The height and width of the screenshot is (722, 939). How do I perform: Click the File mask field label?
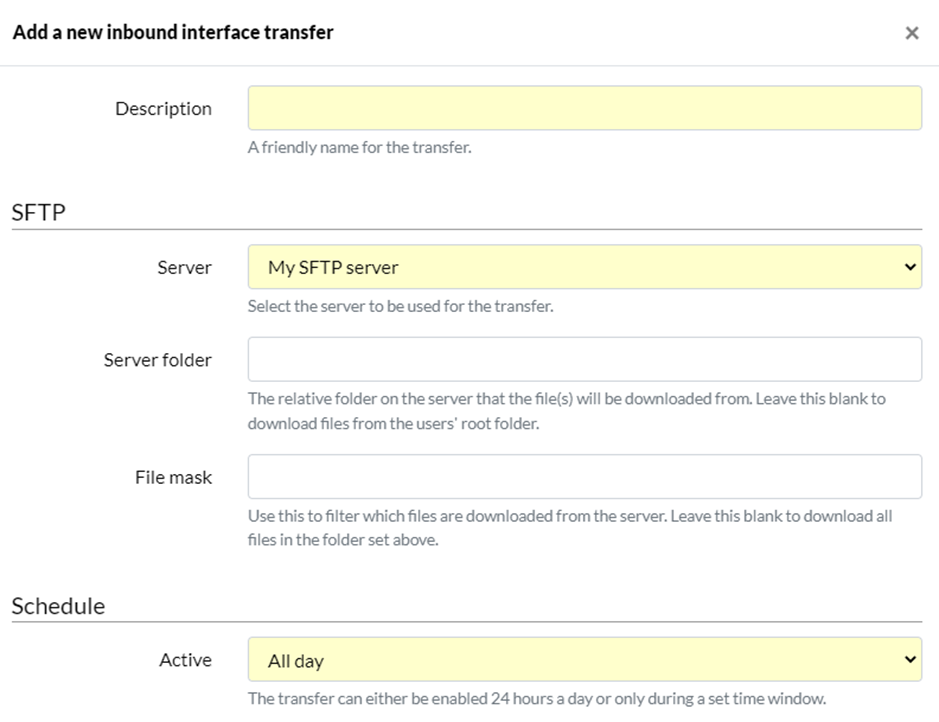click(x=173, y=477)
